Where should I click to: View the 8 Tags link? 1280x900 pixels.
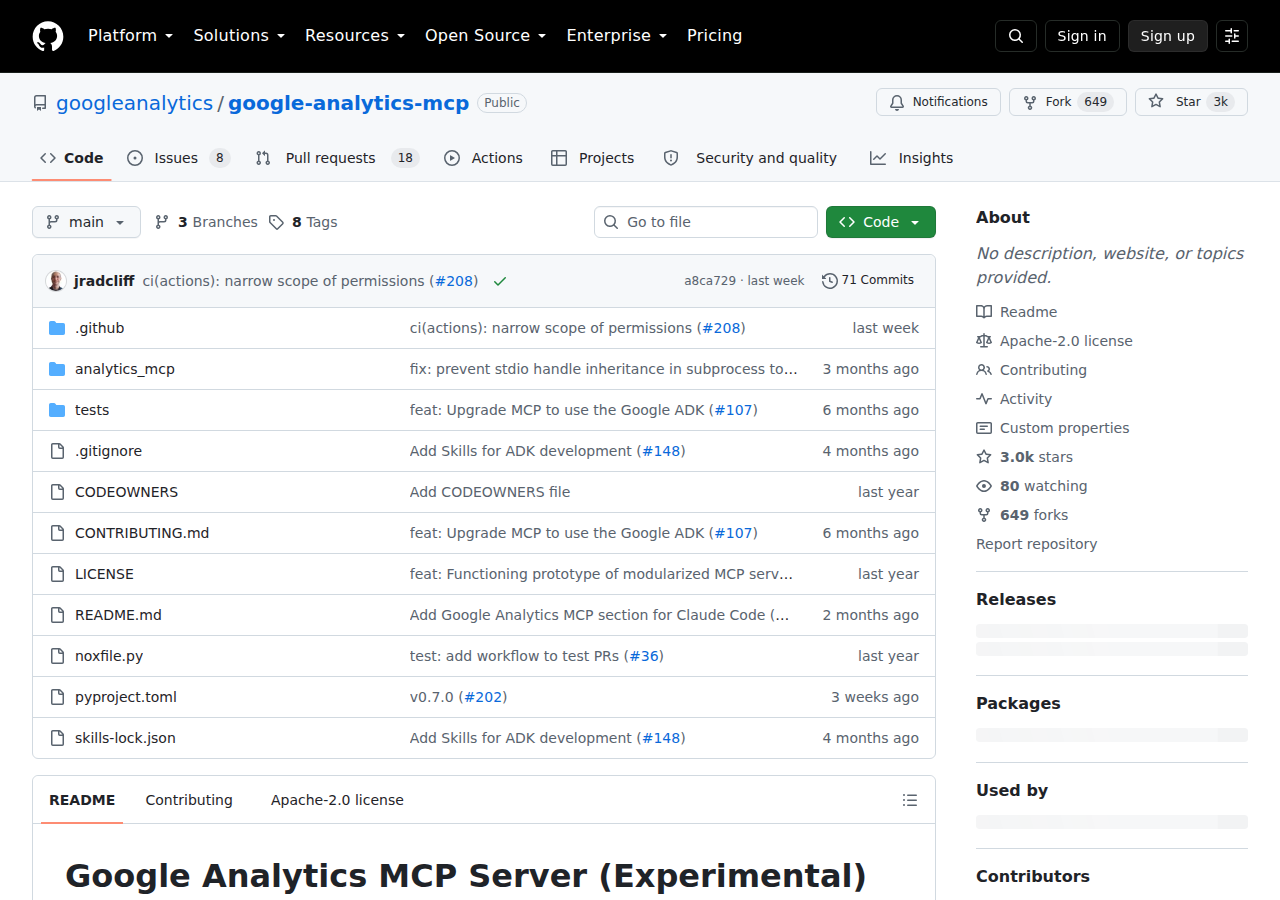[x=303, y=222]
